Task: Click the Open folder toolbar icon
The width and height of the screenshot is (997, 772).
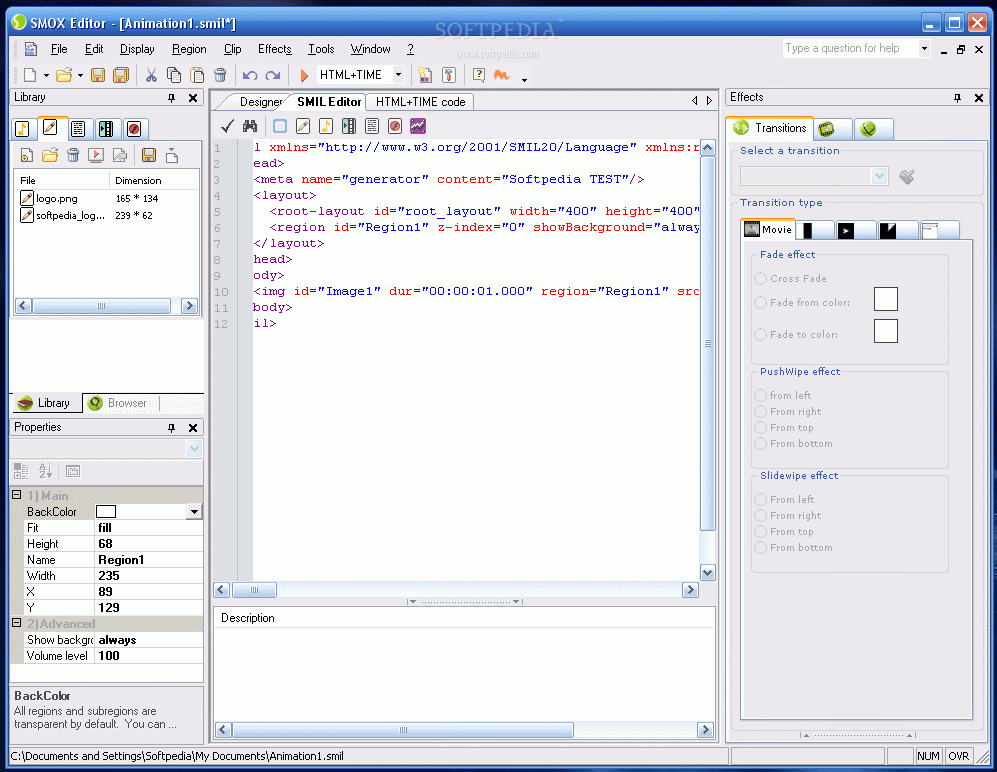Action: click(64, 75)
